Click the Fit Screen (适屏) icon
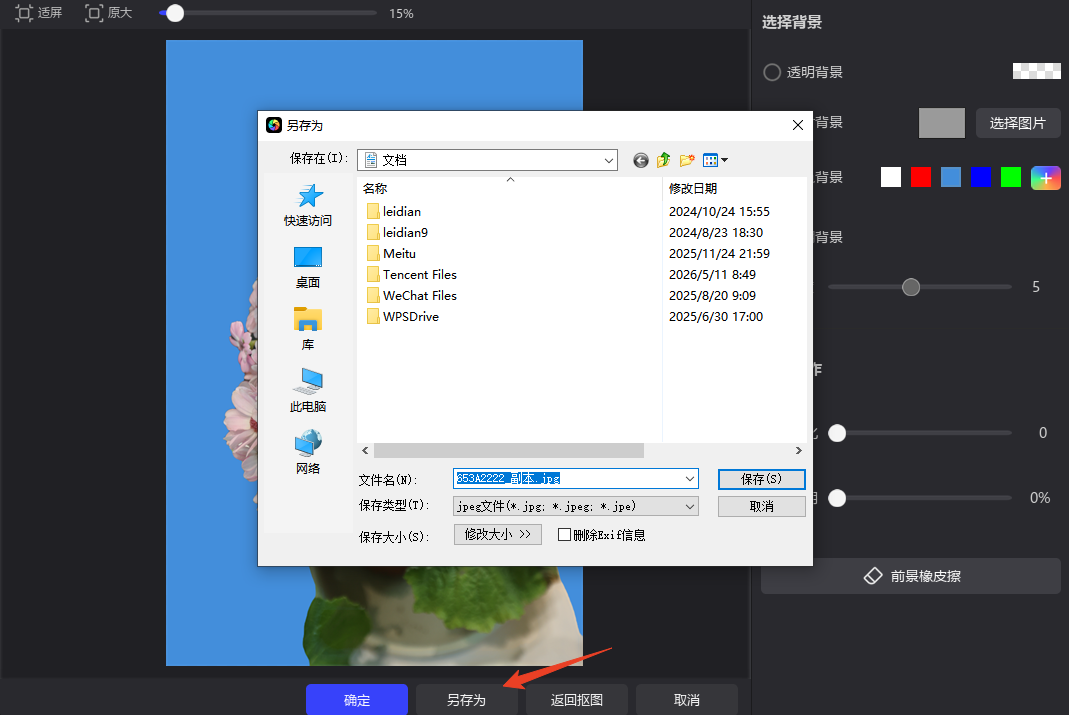The height and width of the screenshot is (715, 1069). (x=24, y=13)
